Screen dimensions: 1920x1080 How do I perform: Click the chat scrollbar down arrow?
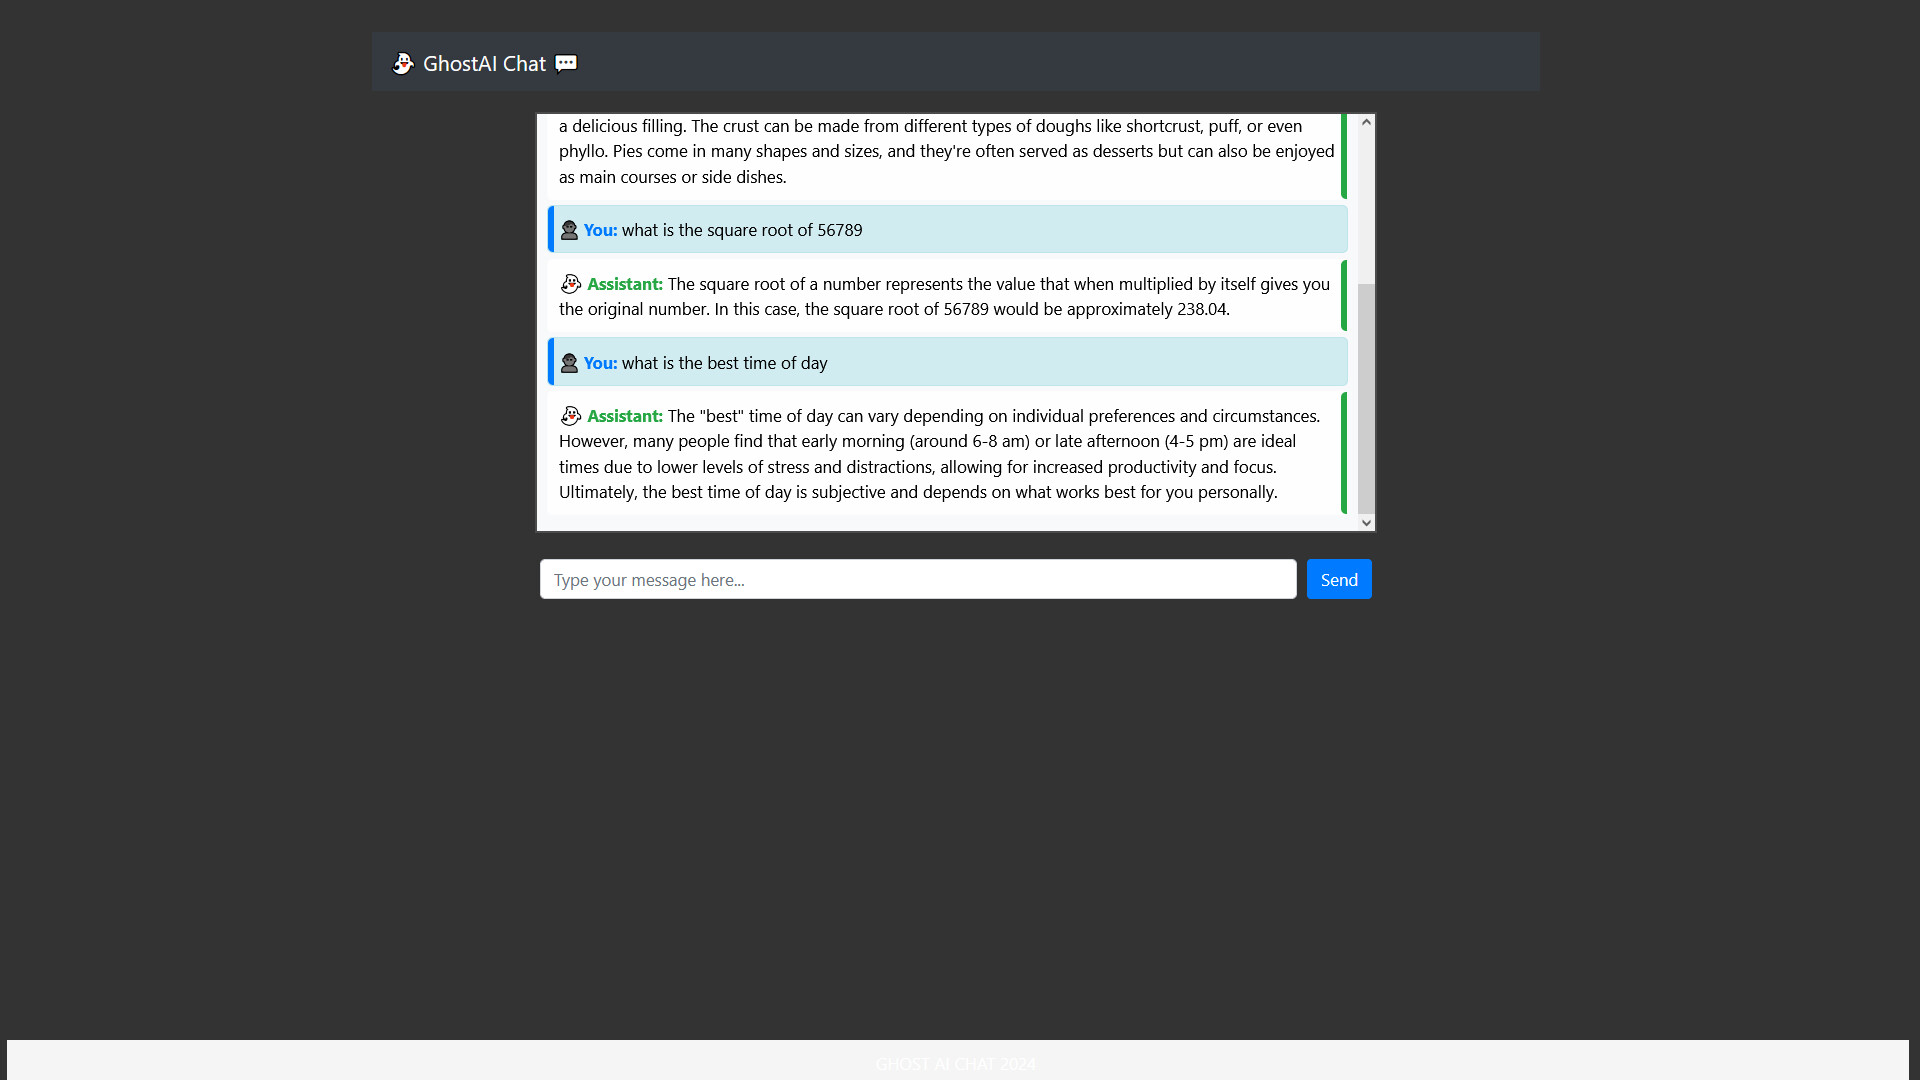coord(1366,523)
